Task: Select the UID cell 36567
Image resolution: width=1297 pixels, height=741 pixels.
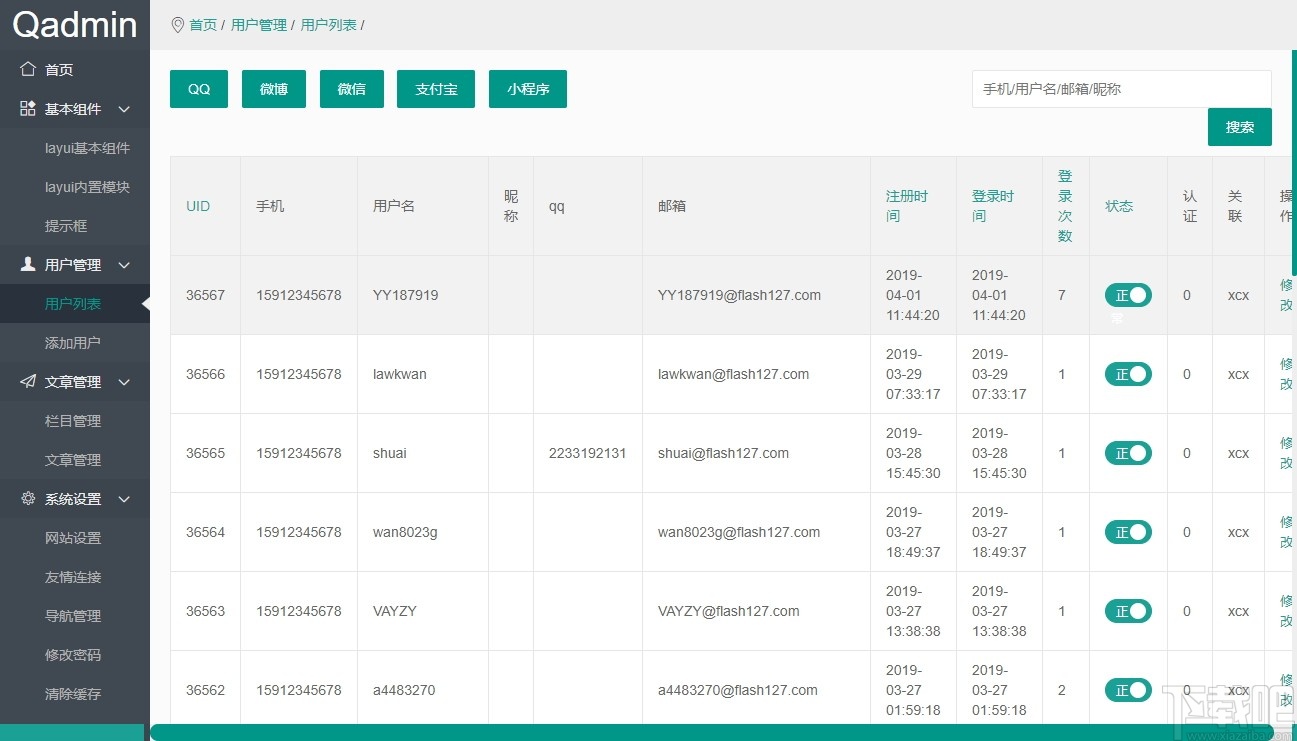Action: 205,295
